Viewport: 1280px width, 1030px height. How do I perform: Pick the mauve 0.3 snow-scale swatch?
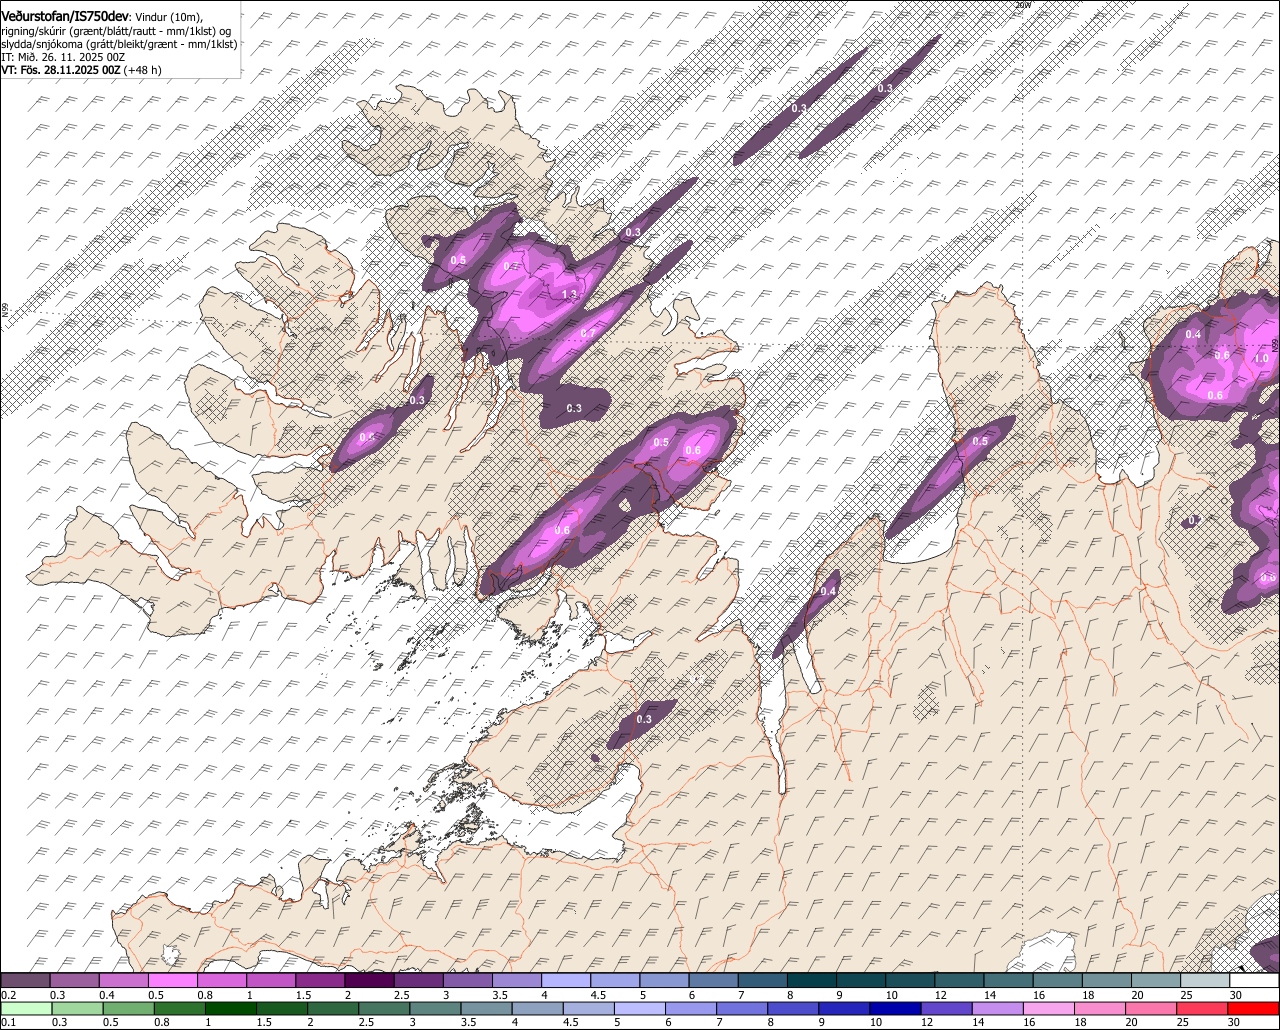point(74,980)
